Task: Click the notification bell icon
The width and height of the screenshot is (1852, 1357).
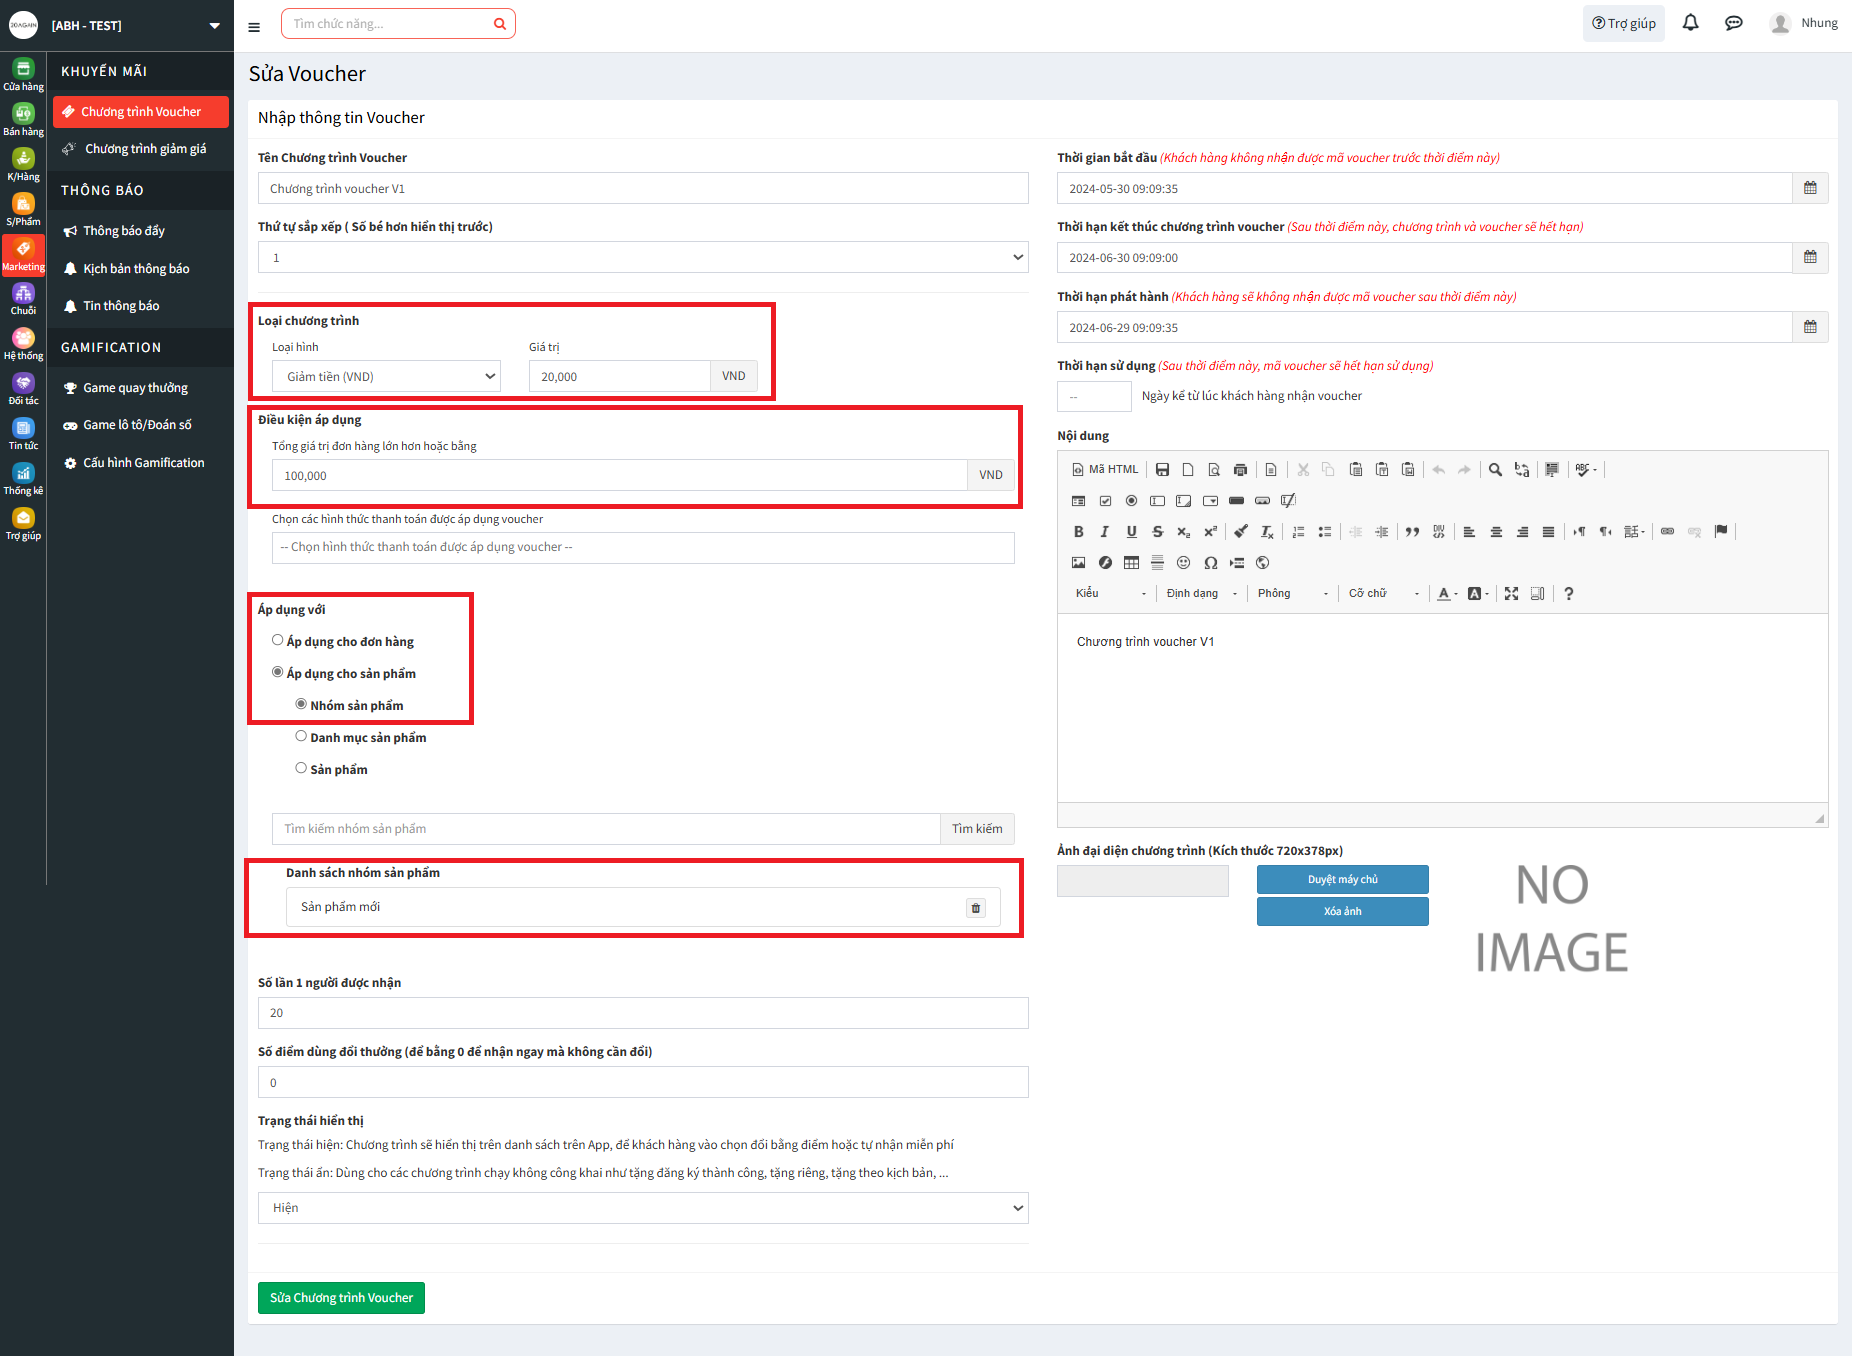Action: click(1690, 23)
